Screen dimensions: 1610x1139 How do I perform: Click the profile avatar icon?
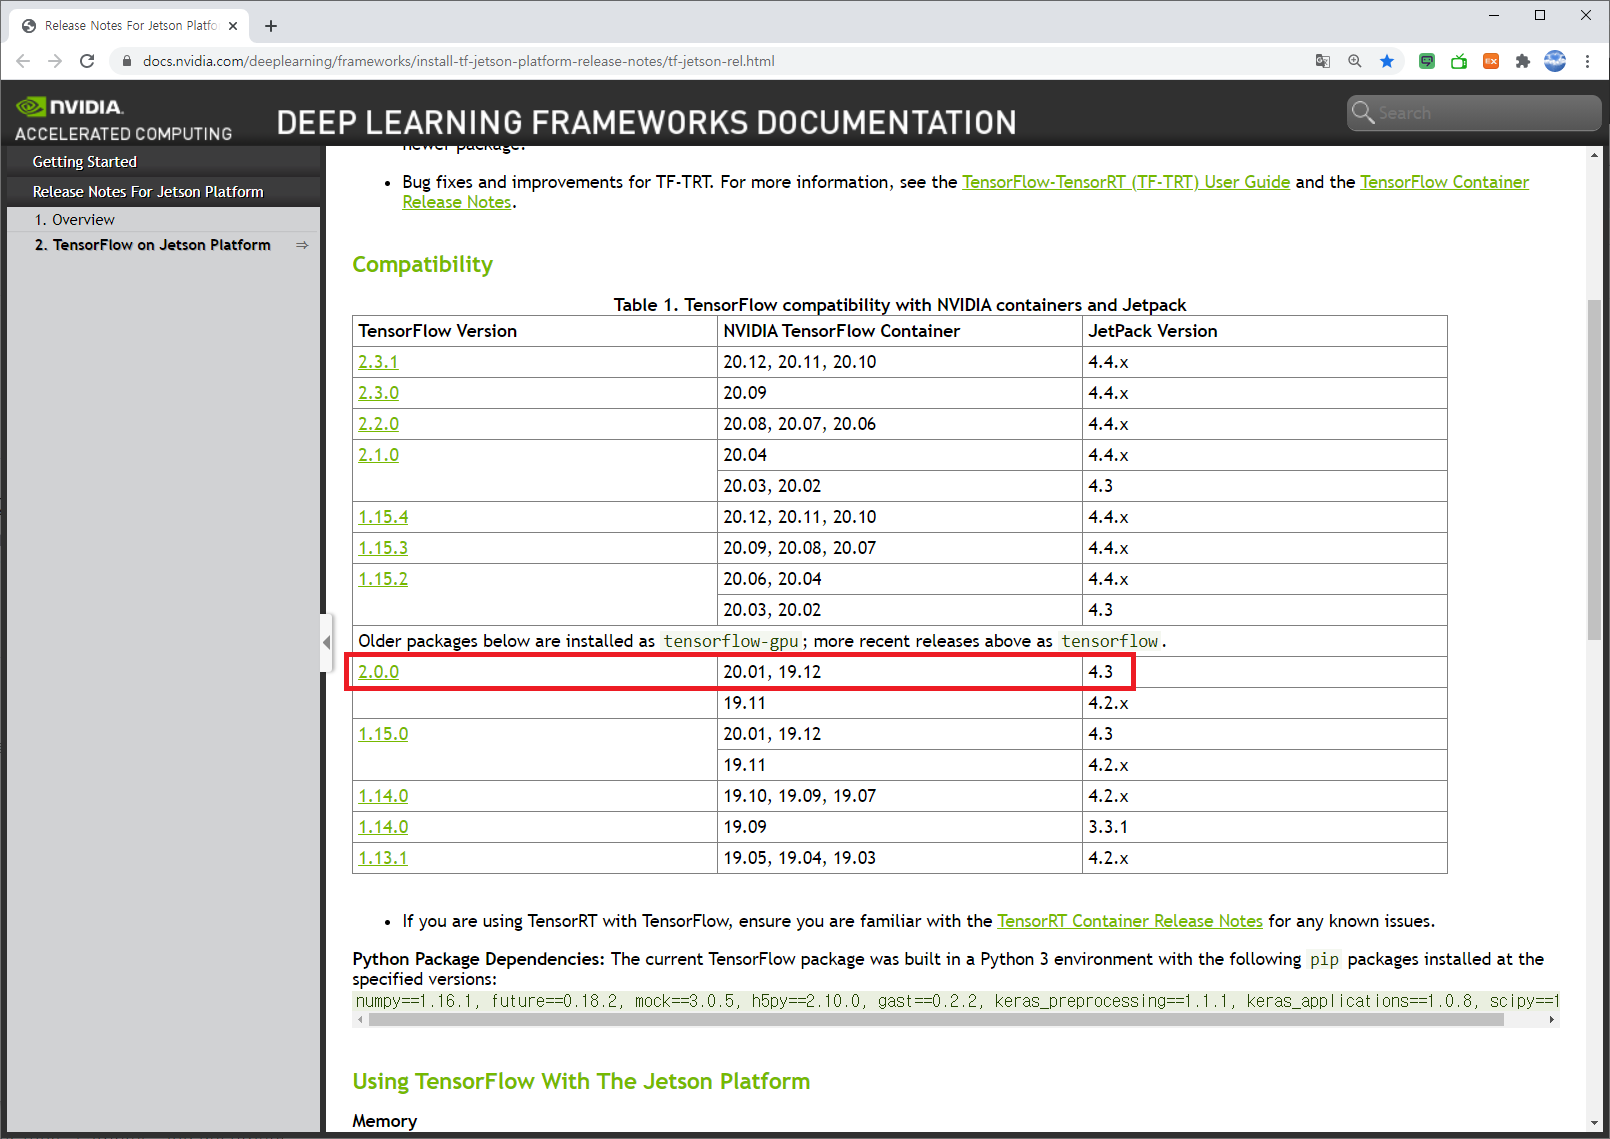click(x=1555, y=61)
